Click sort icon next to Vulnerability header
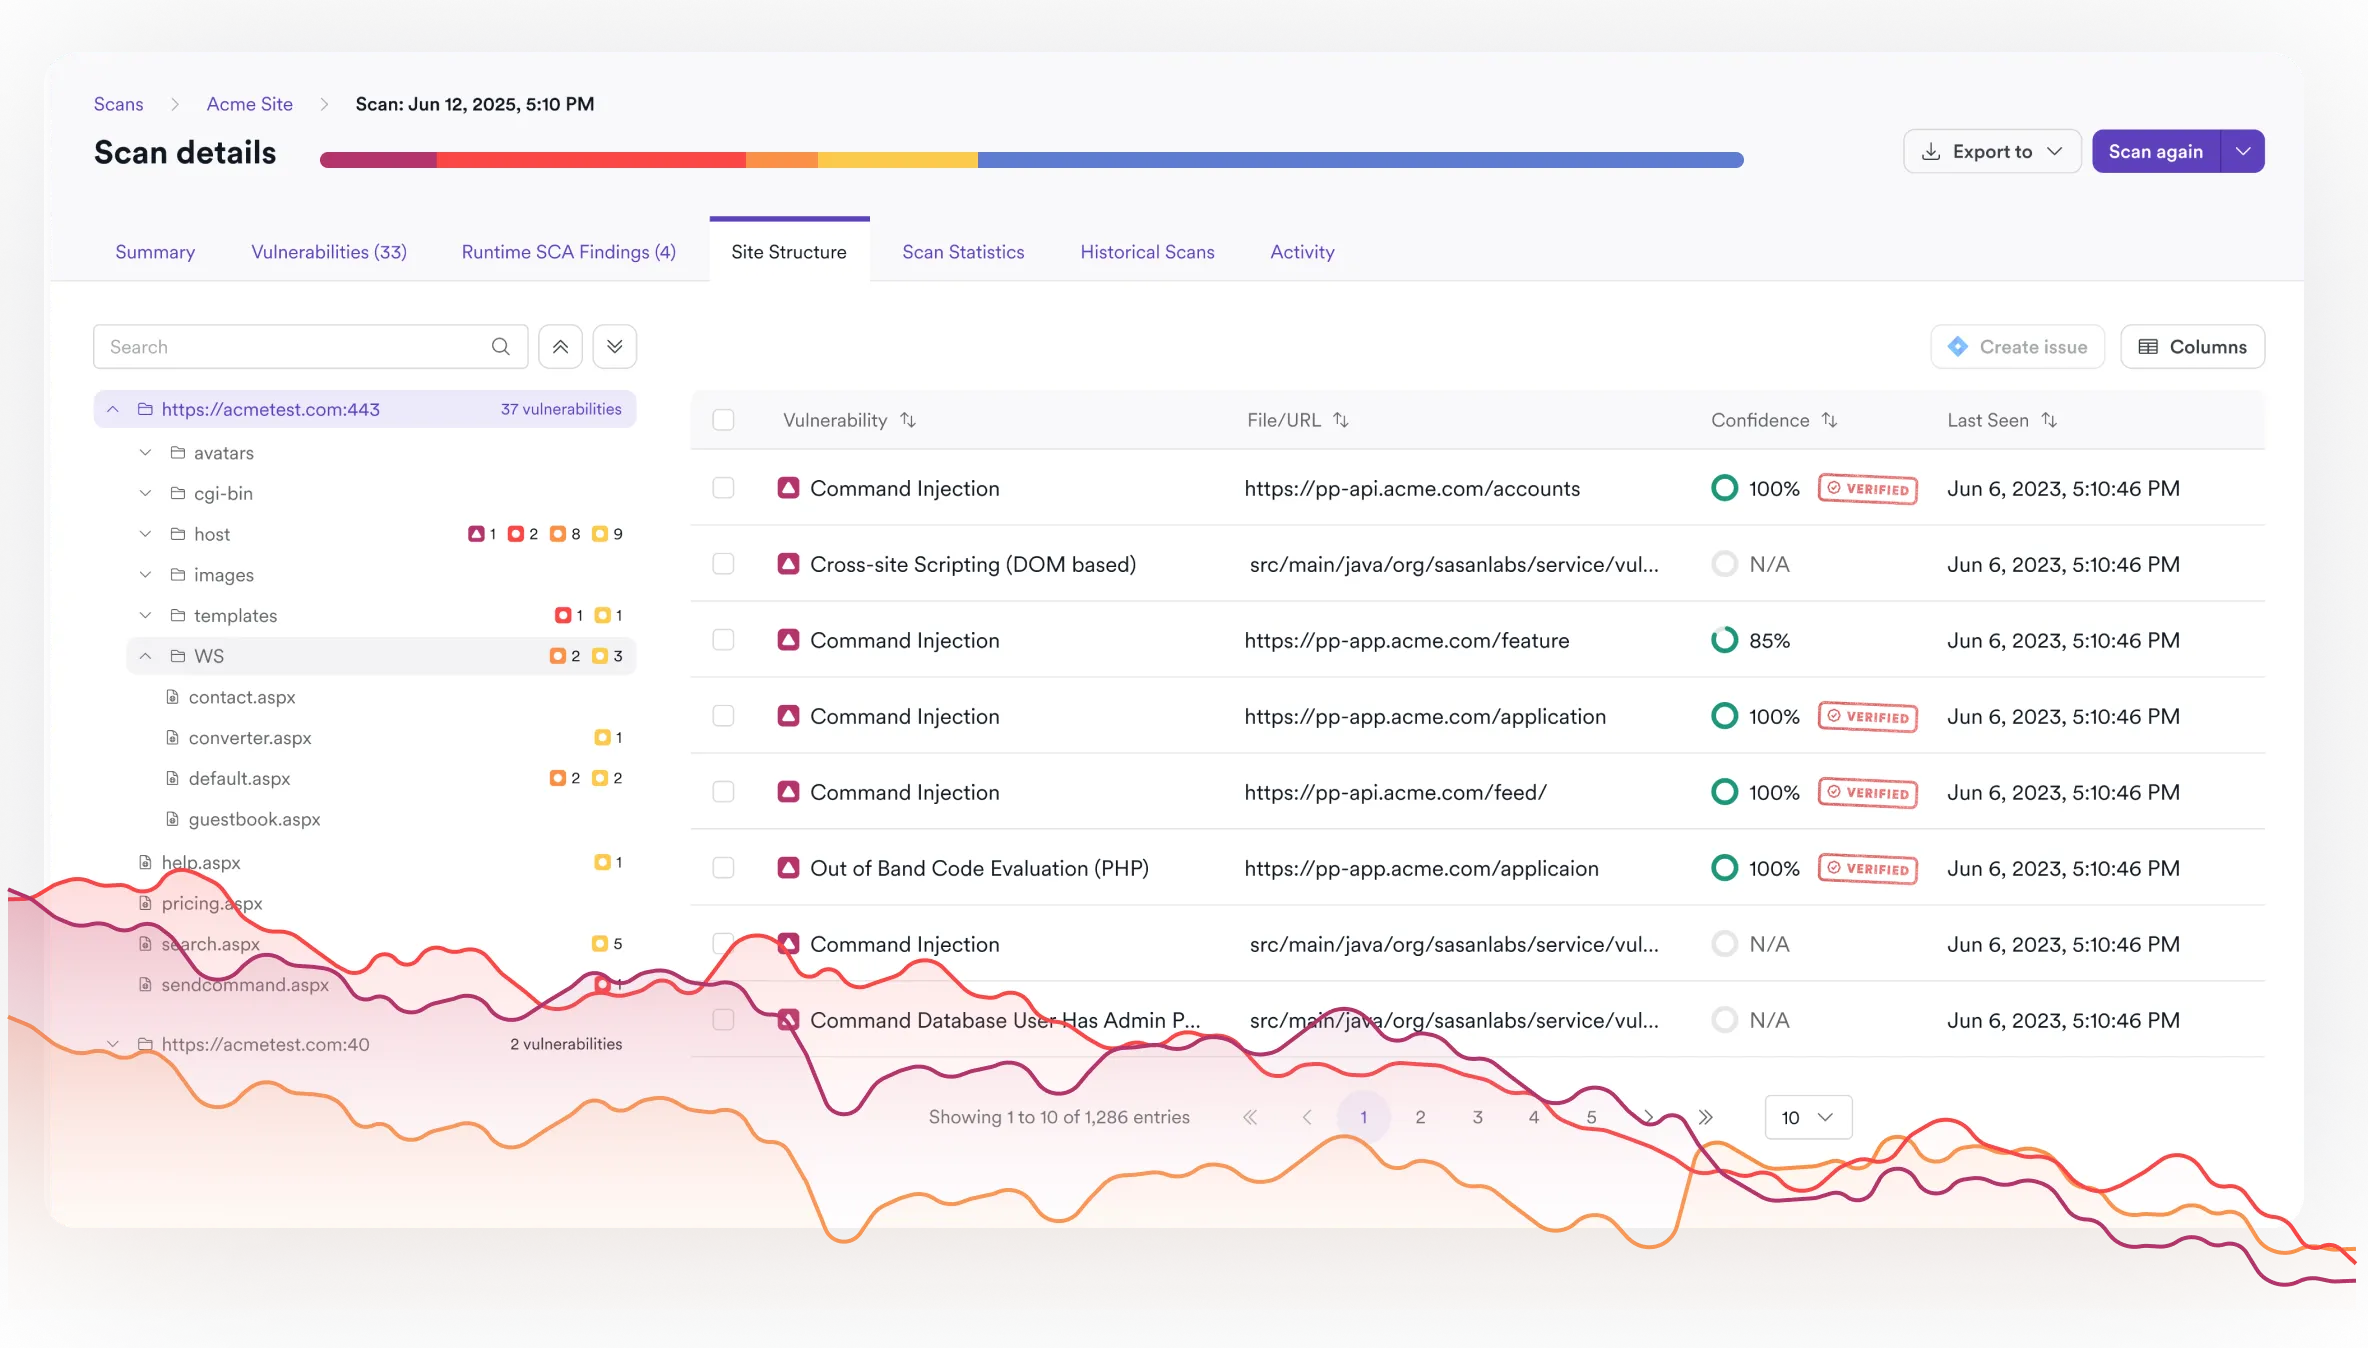 (907, 420)
